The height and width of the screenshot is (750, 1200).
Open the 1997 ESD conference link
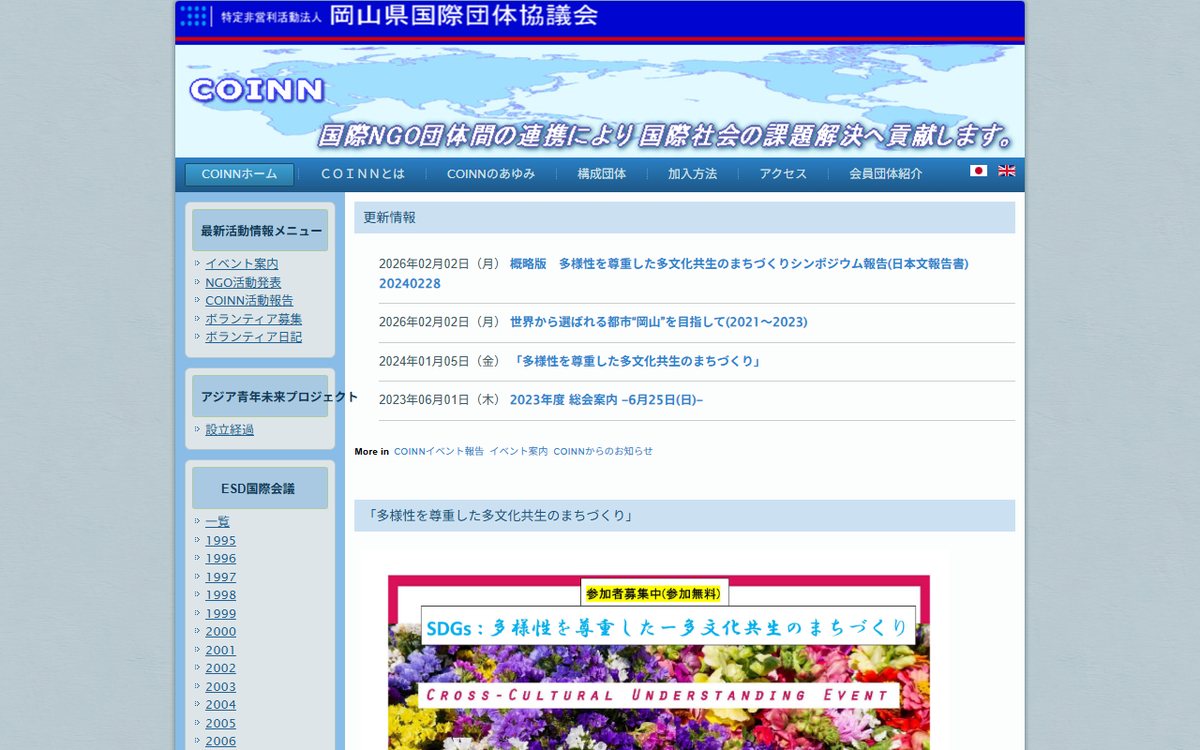221,577
